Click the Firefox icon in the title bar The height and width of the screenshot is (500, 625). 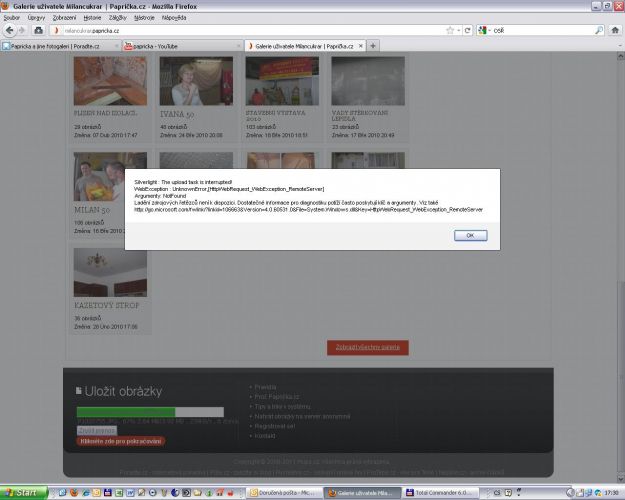[5, 6]
